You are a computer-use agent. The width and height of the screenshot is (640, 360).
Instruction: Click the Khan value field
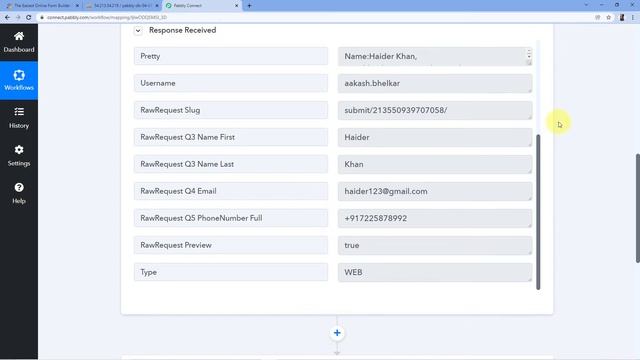[435, 164]
